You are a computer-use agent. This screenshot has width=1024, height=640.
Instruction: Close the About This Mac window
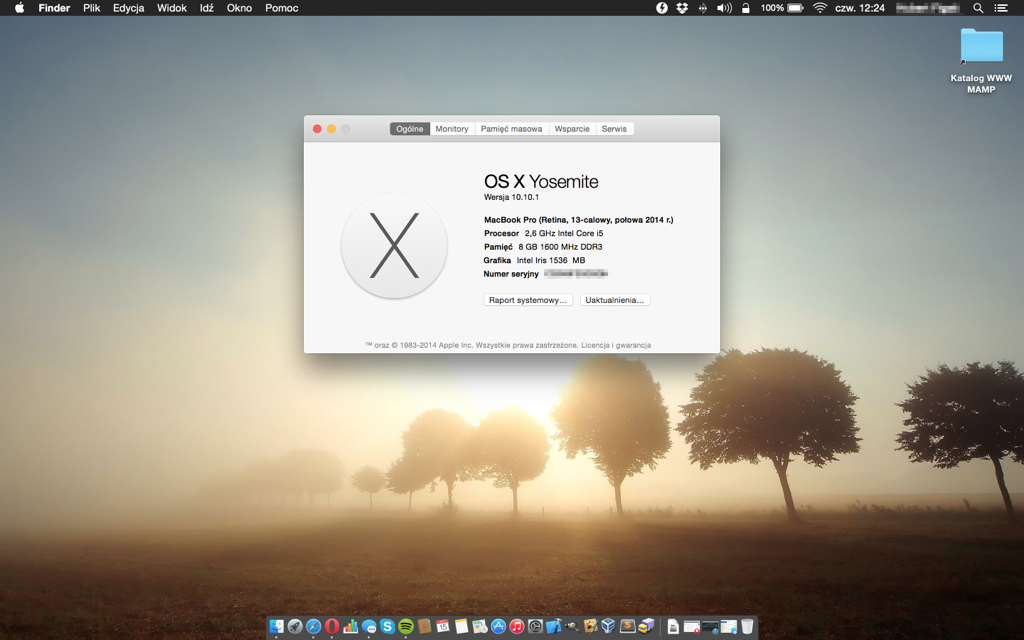pyautogui.click(x=317, y=129)
